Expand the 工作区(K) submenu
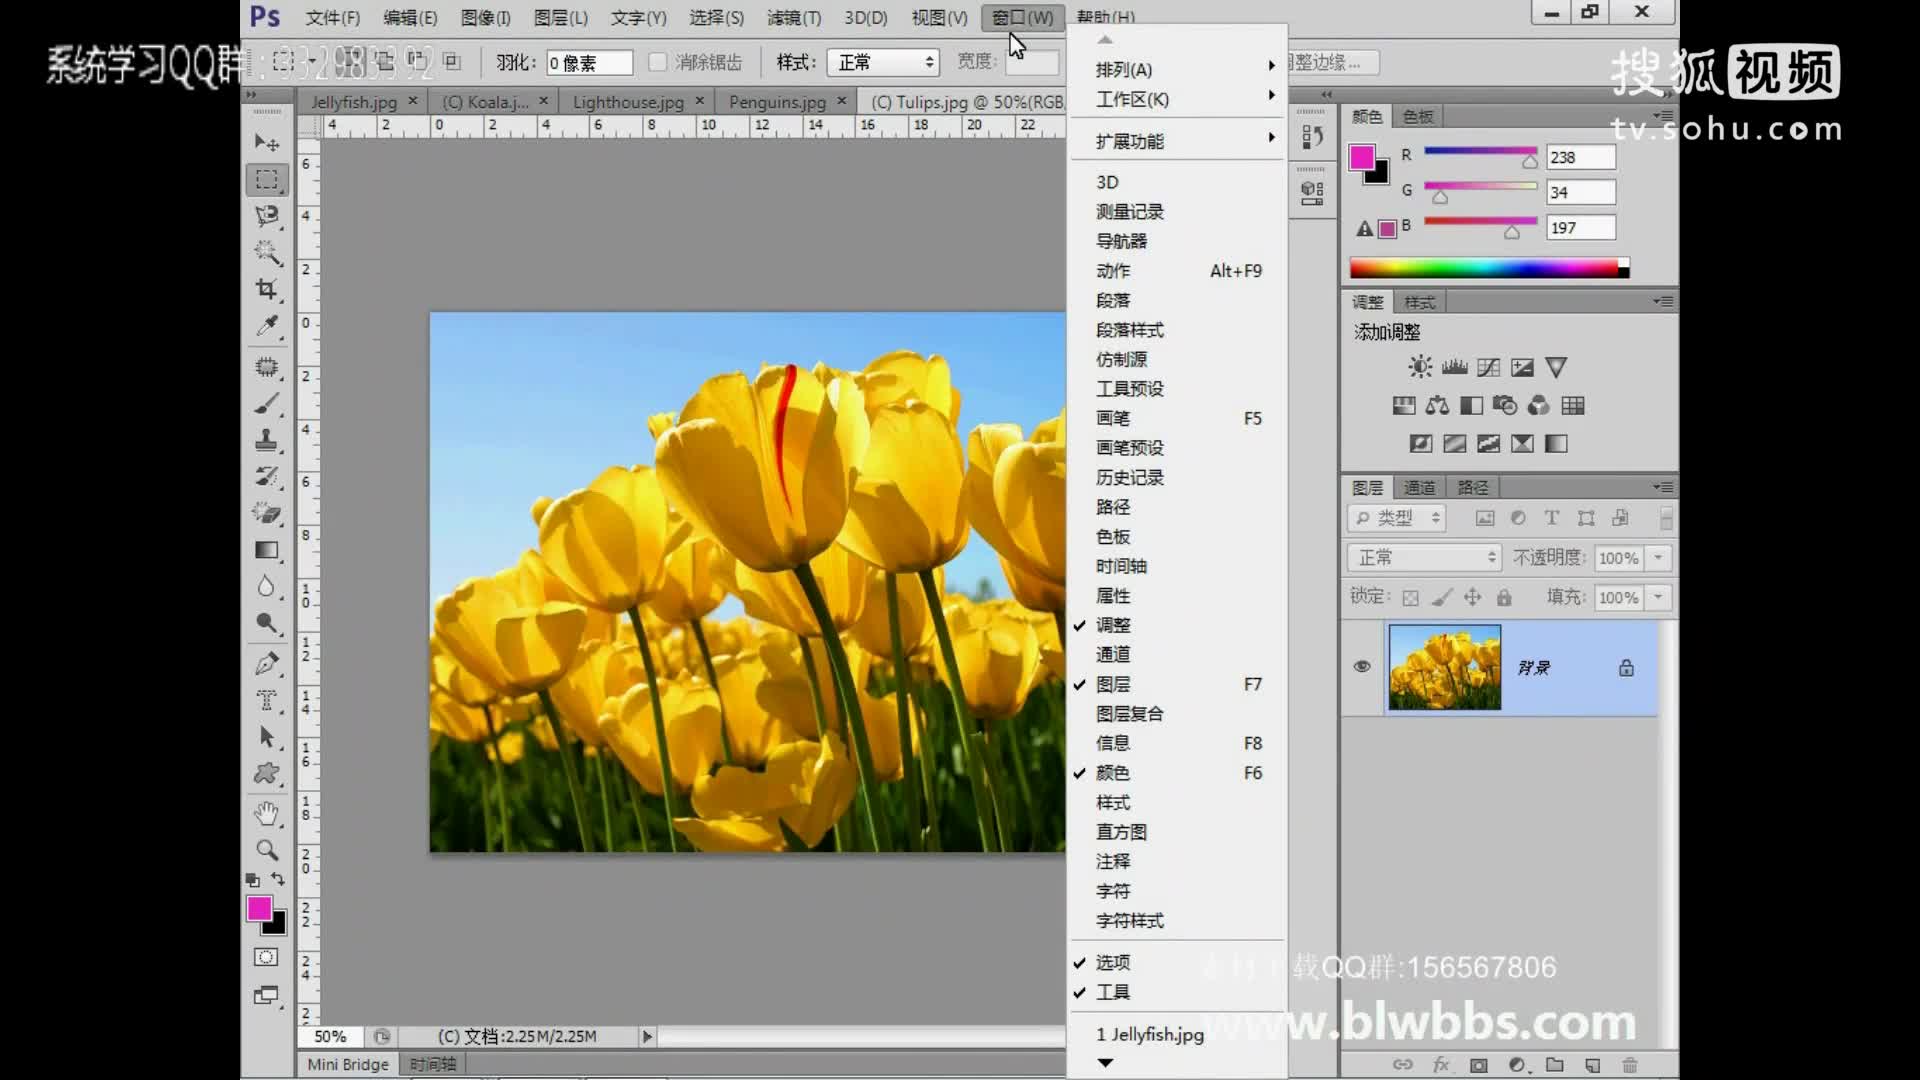Screen dimensions: 1920x1080 [1177, 99]
